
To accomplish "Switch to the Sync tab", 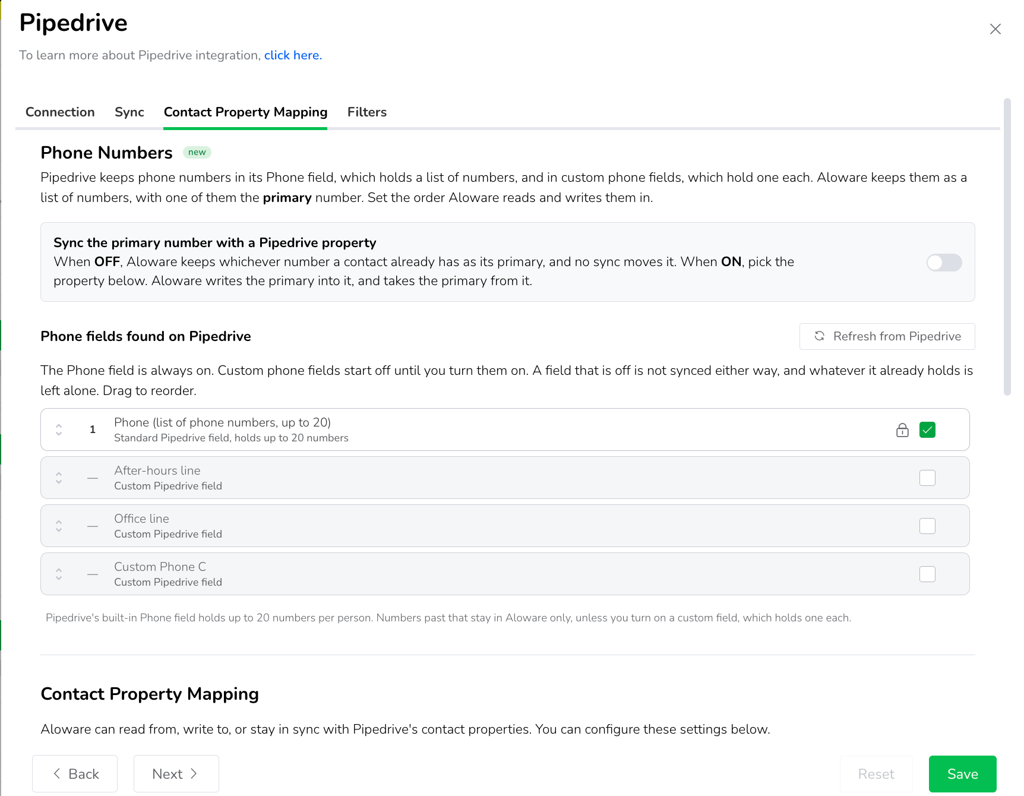I will (129, 112).
